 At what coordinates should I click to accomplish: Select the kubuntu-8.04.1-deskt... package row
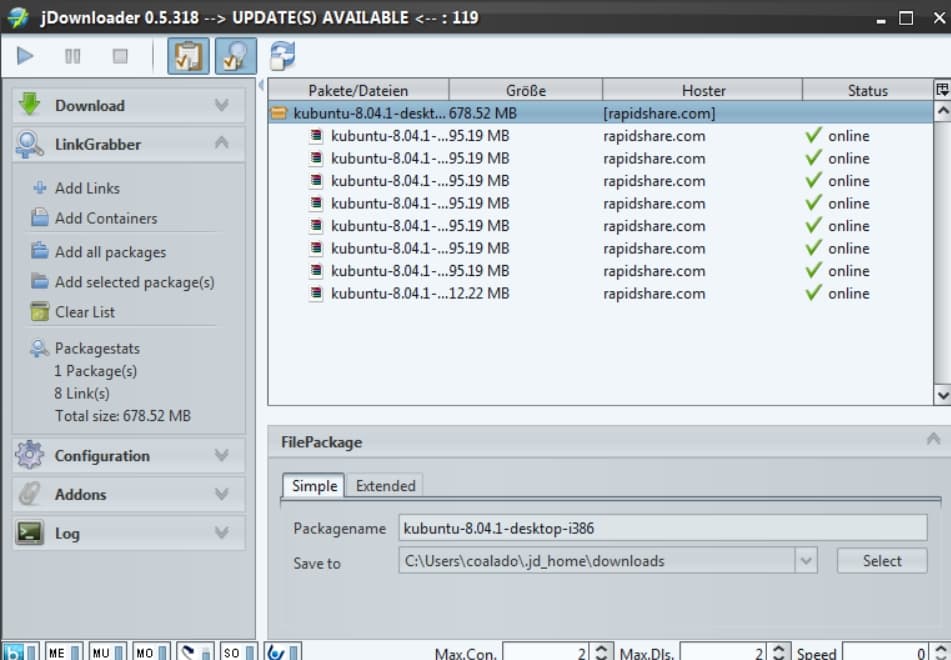click(600, 113)
